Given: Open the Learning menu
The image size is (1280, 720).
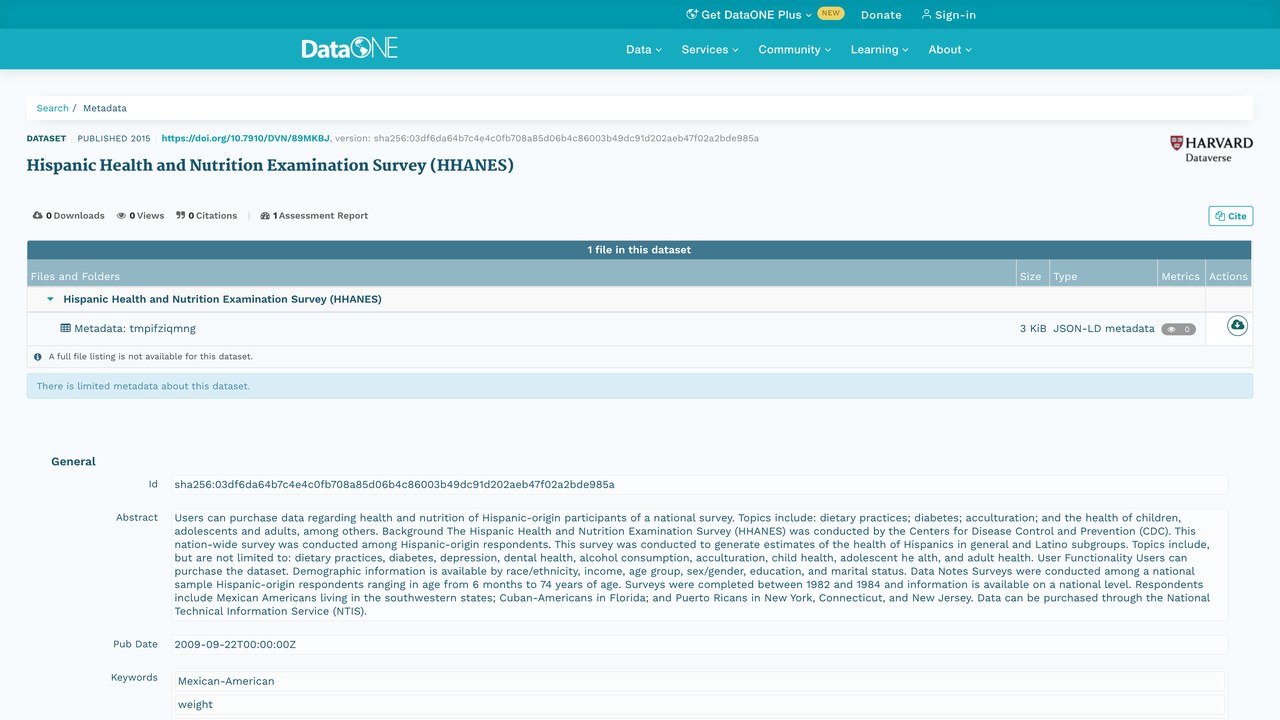Looking at the screenshot, I should (880, 49).
